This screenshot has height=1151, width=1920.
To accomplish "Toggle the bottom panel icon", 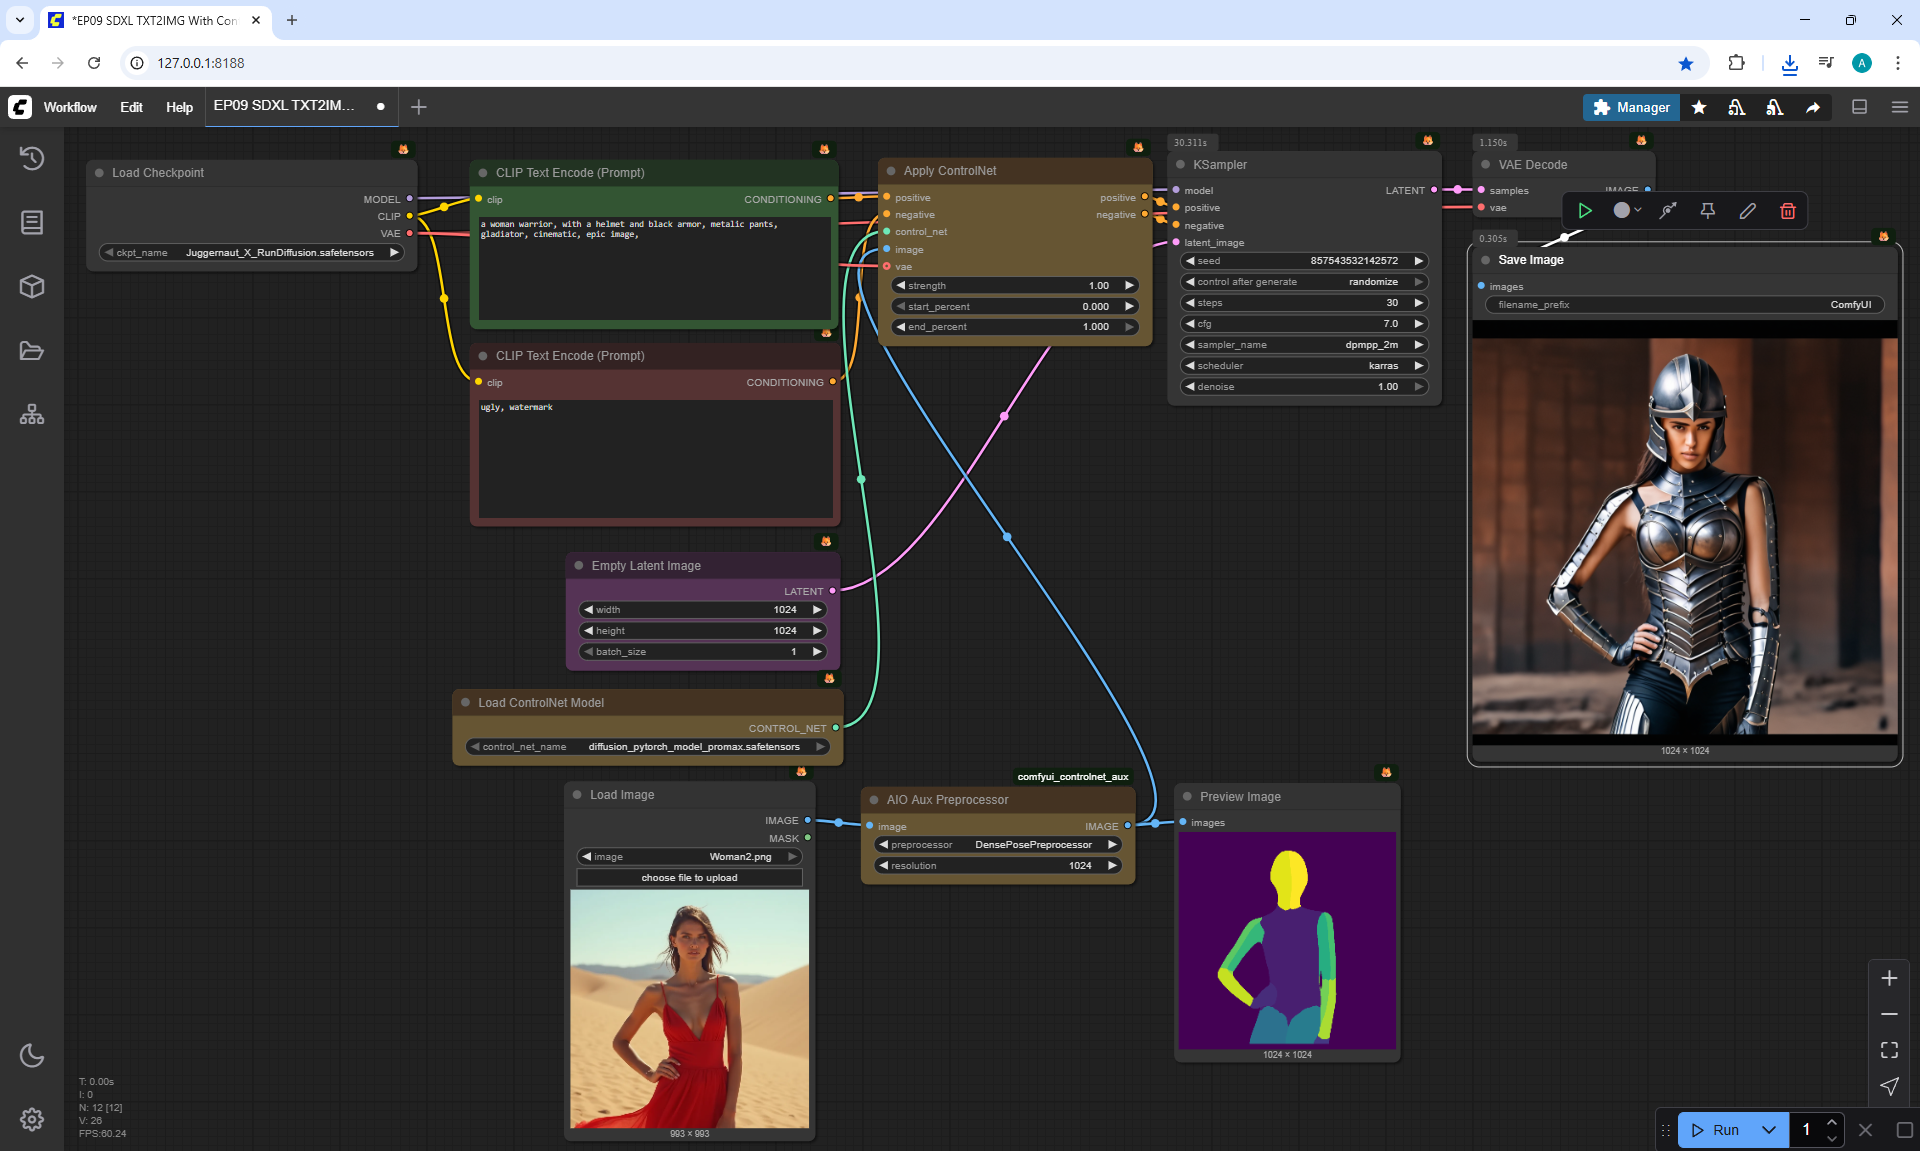I will [1859, 107].
